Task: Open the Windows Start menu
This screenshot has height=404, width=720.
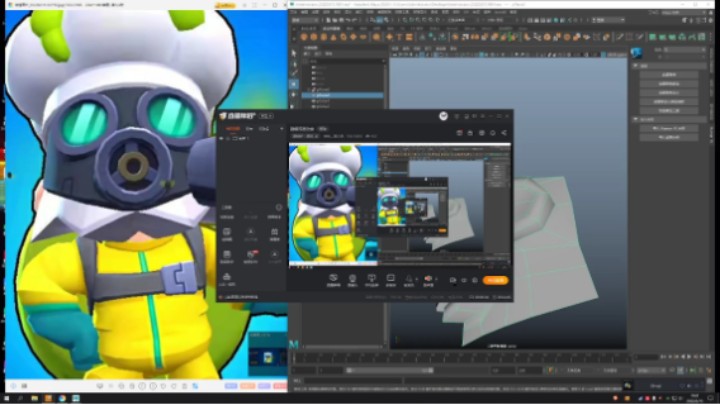Action: point(6,398)
